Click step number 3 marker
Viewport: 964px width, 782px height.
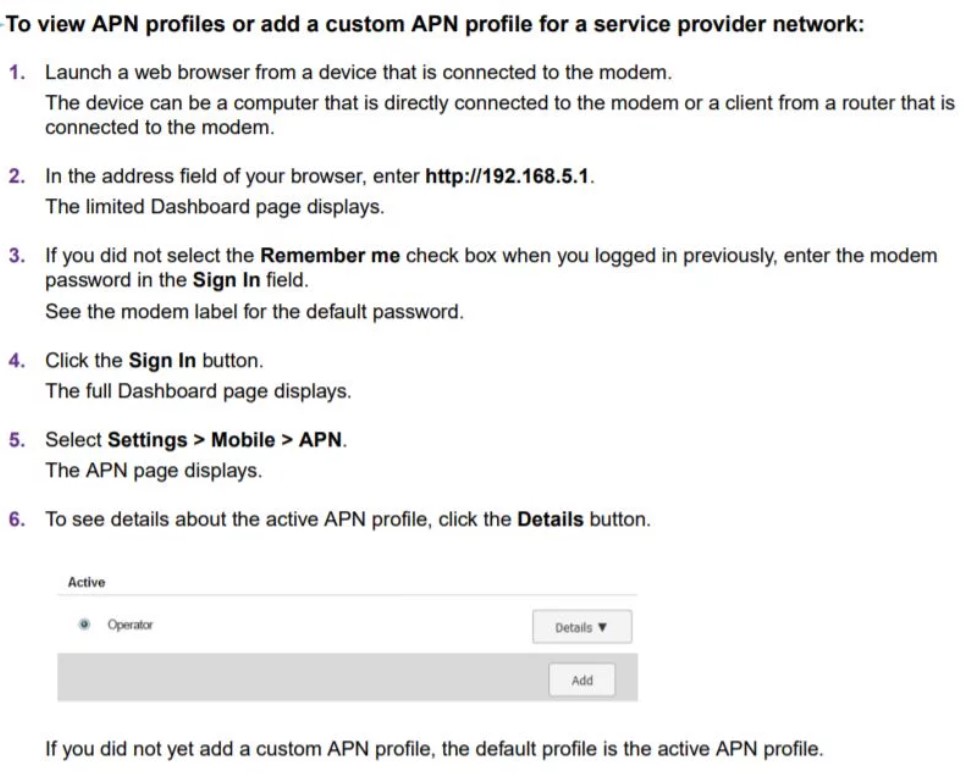(x=17, y=256)
